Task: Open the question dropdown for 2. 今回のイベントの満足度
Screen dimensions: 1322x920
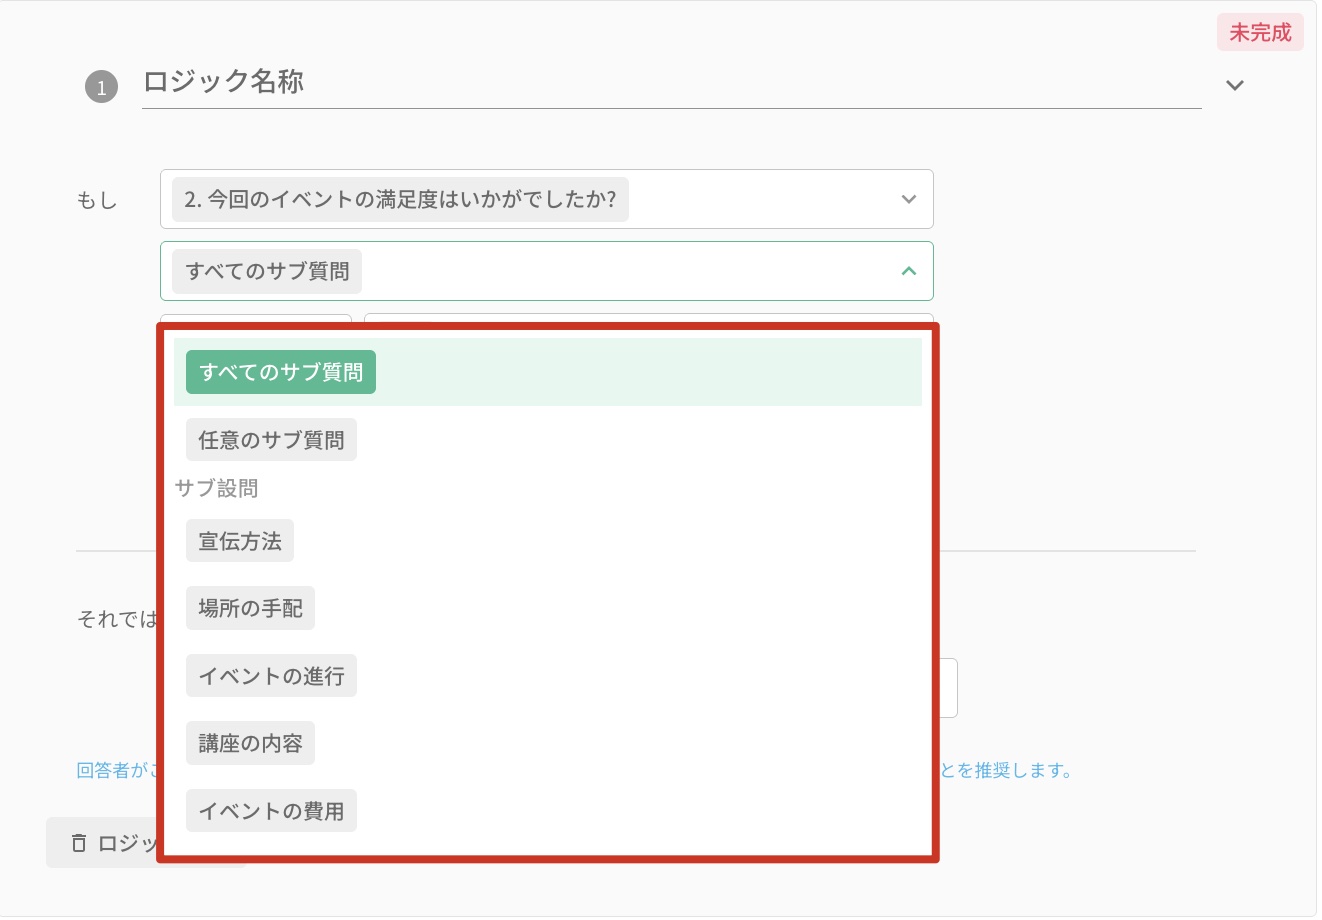Action: pyautogui.click(x=547, y=199)
